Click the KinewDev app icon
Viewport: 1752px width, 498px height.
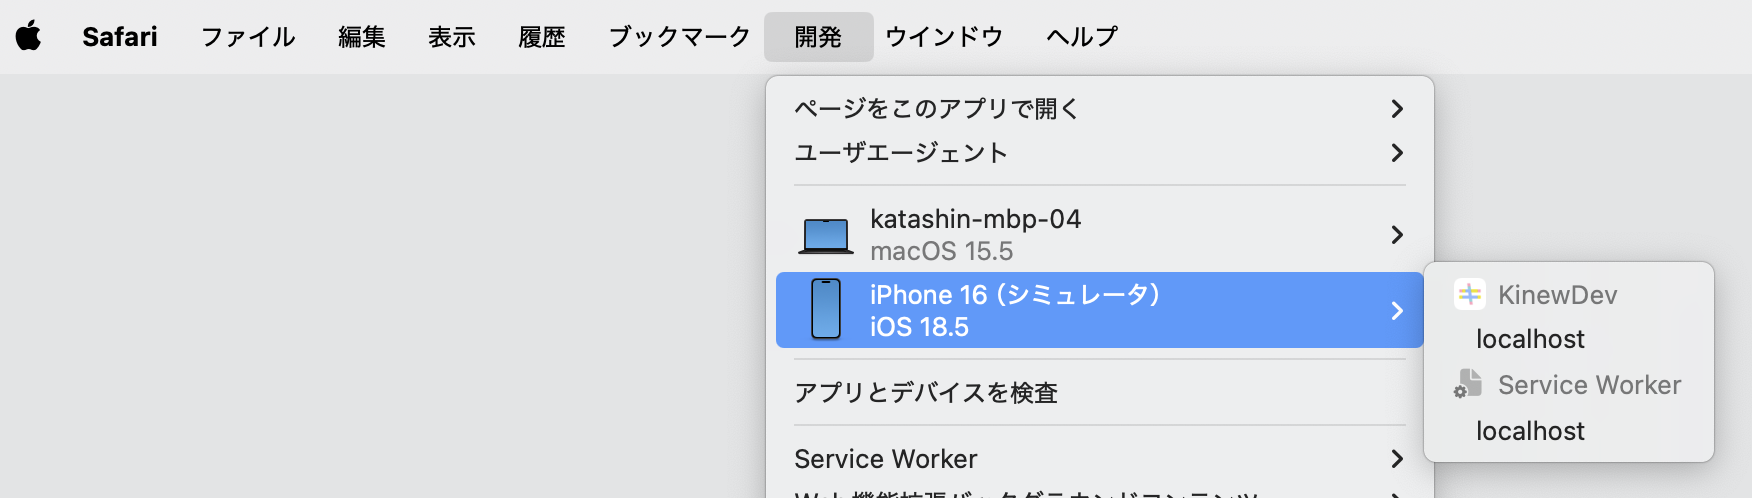tap(1469, 294)
